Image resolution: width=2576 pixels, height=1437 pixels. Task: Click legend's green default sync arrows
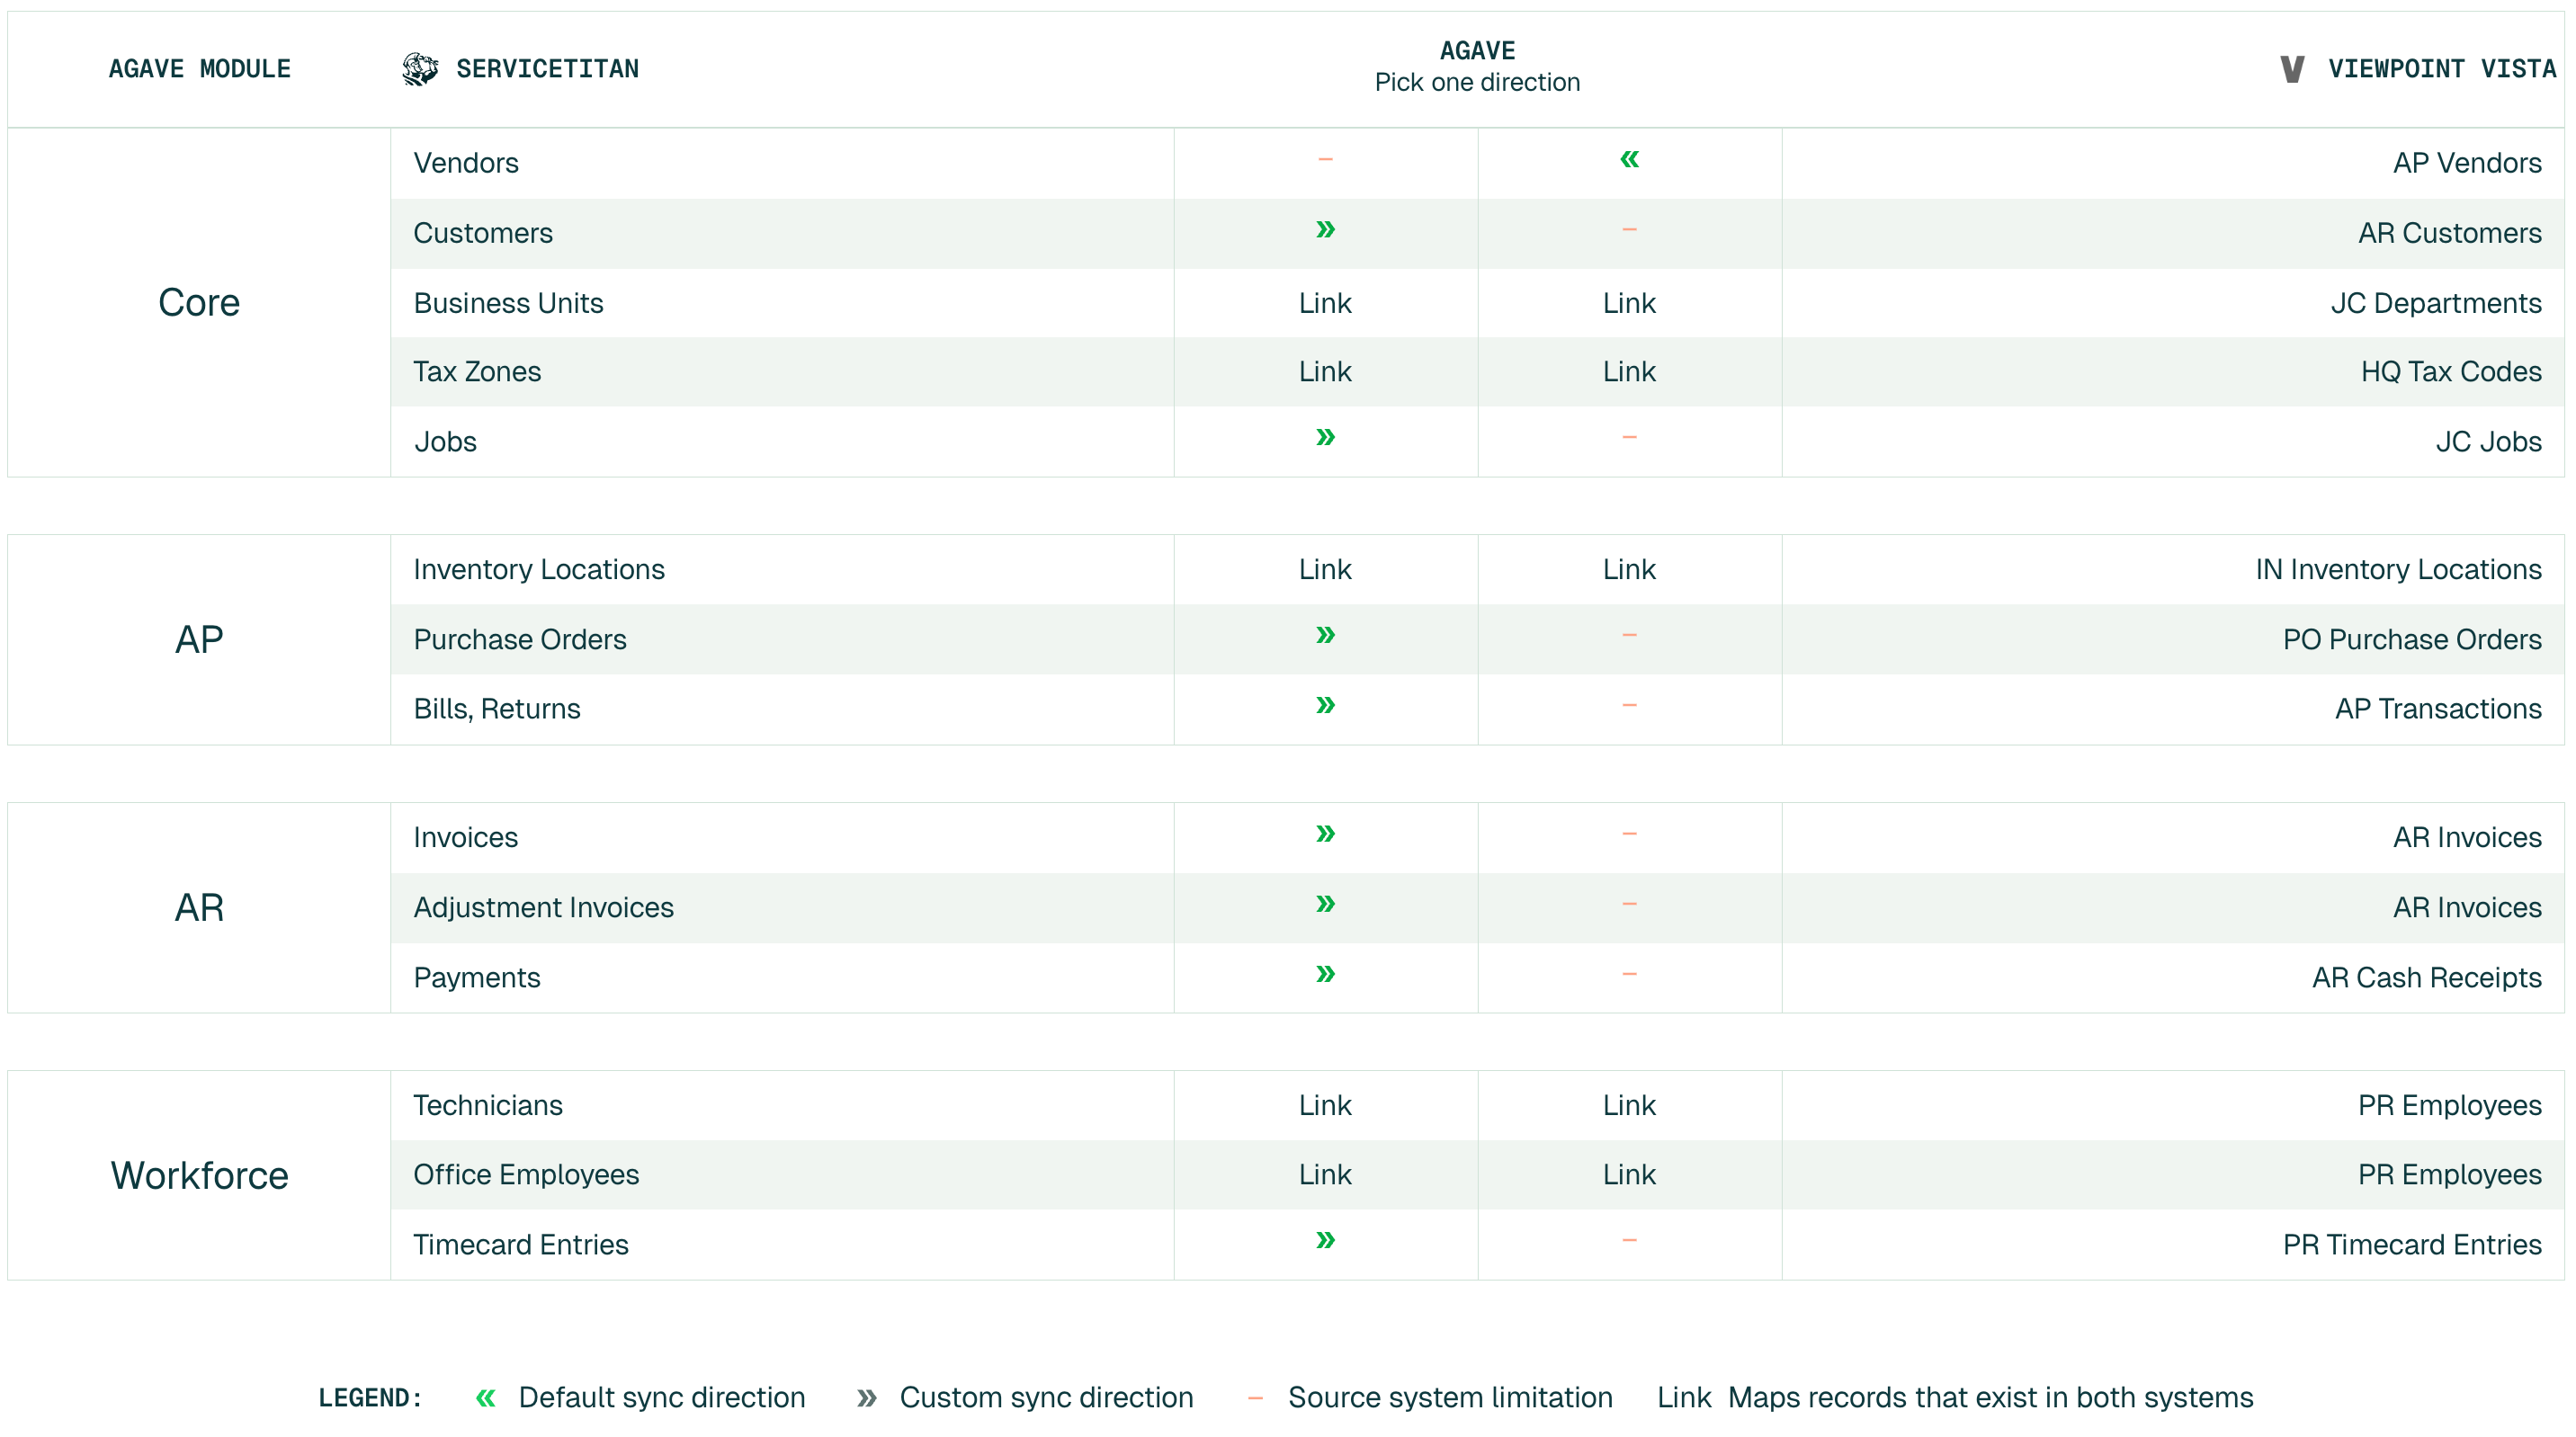pos(486,1398)
